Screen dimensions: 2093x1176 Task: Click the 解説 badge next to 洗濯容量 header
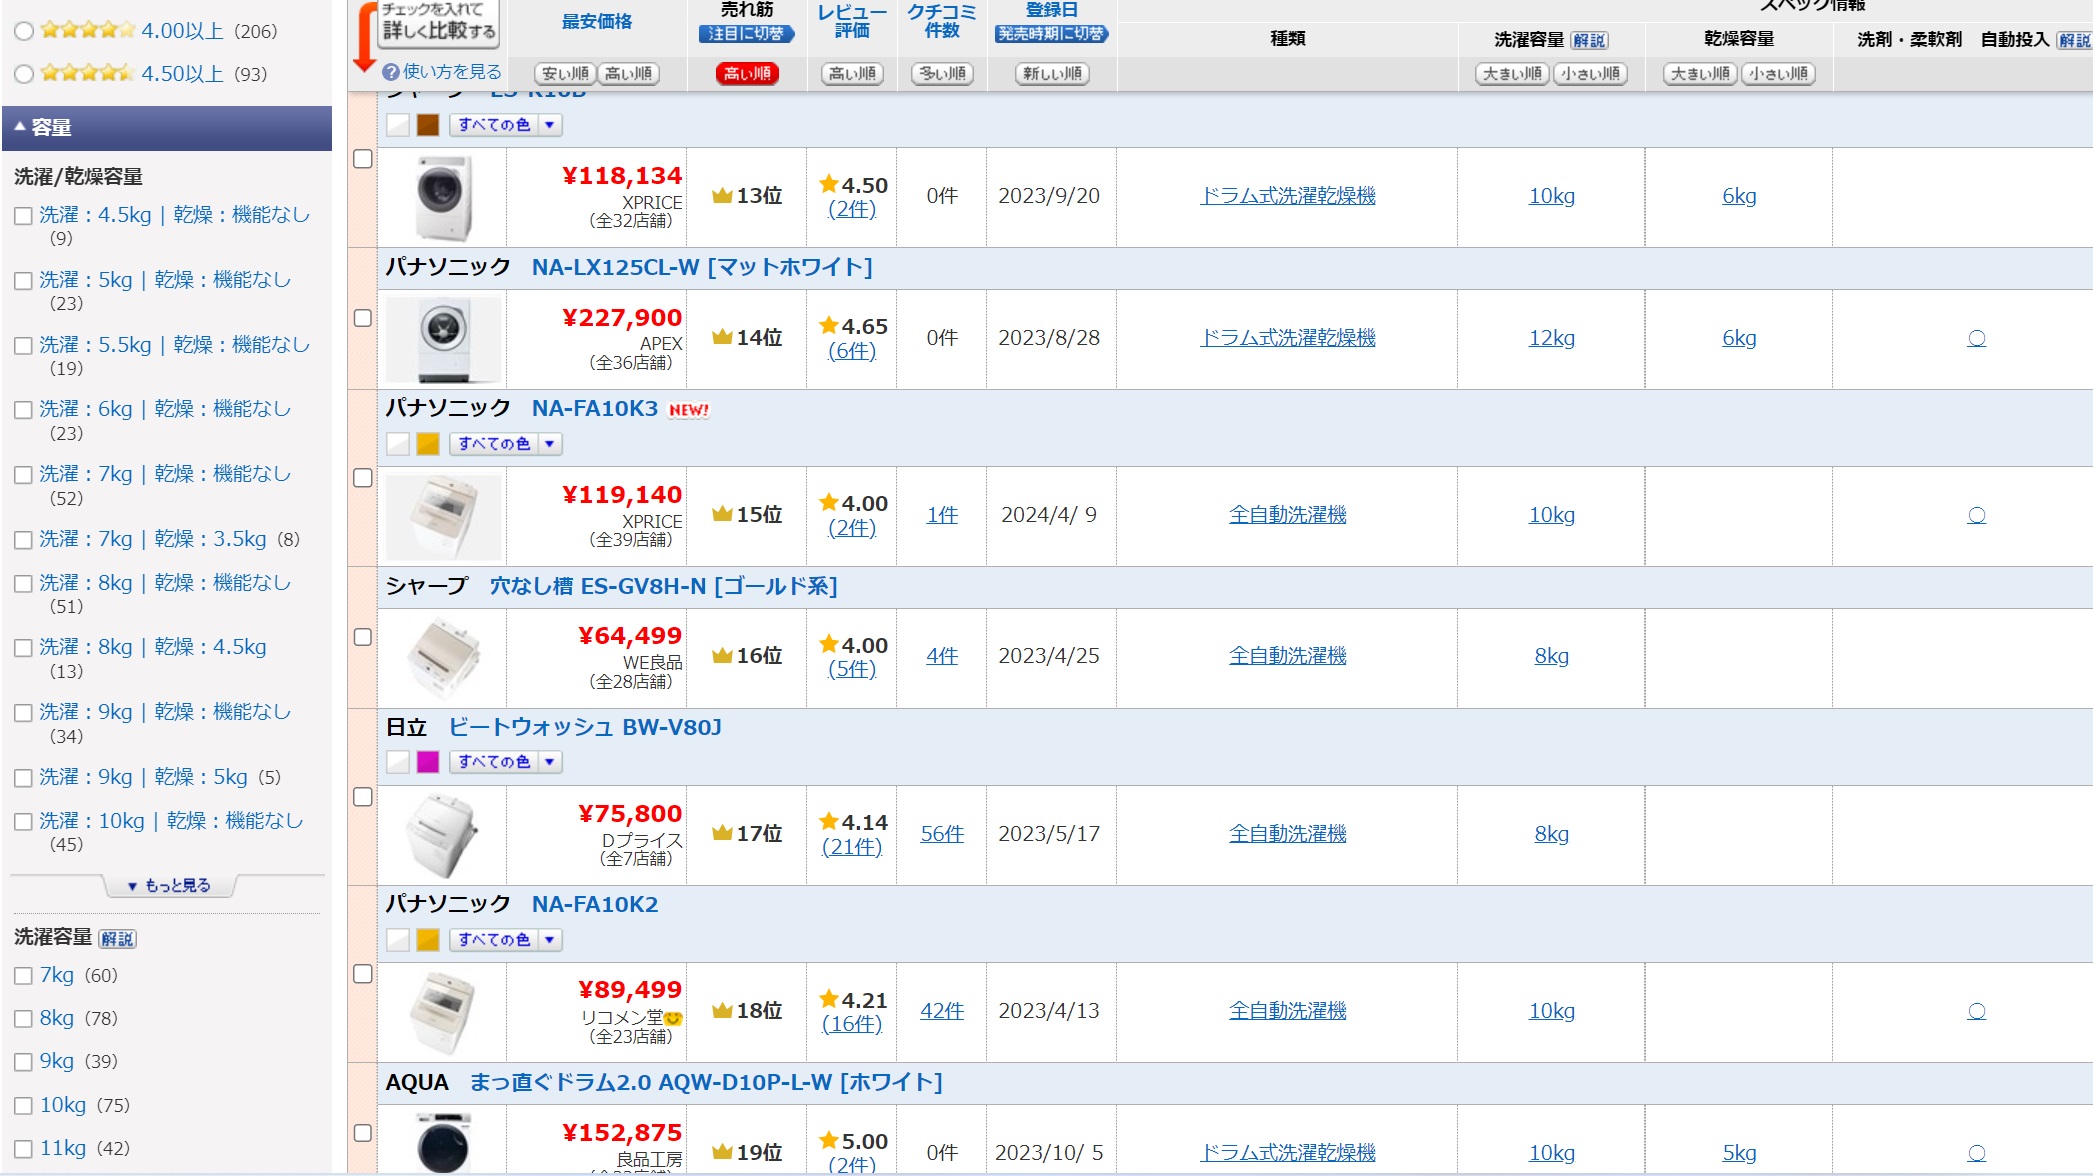(x=1588, y=40)
